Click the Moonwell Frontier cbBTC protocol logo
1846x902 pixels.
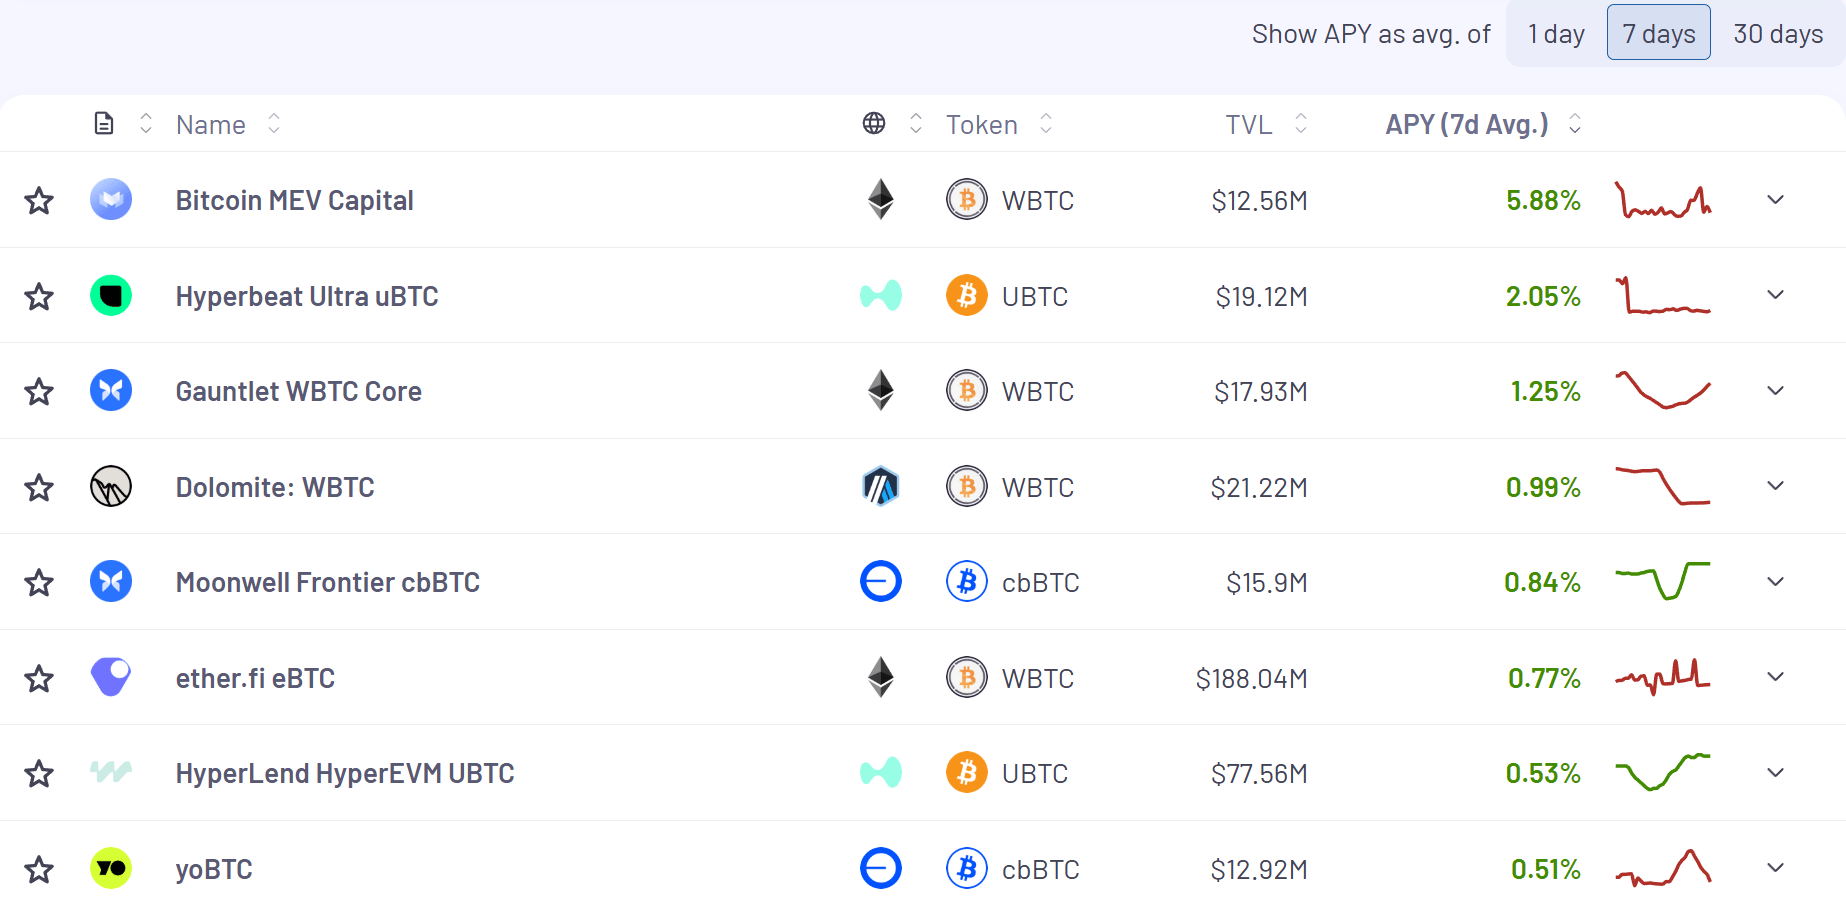pyautogui.click(x=111, y=581)
